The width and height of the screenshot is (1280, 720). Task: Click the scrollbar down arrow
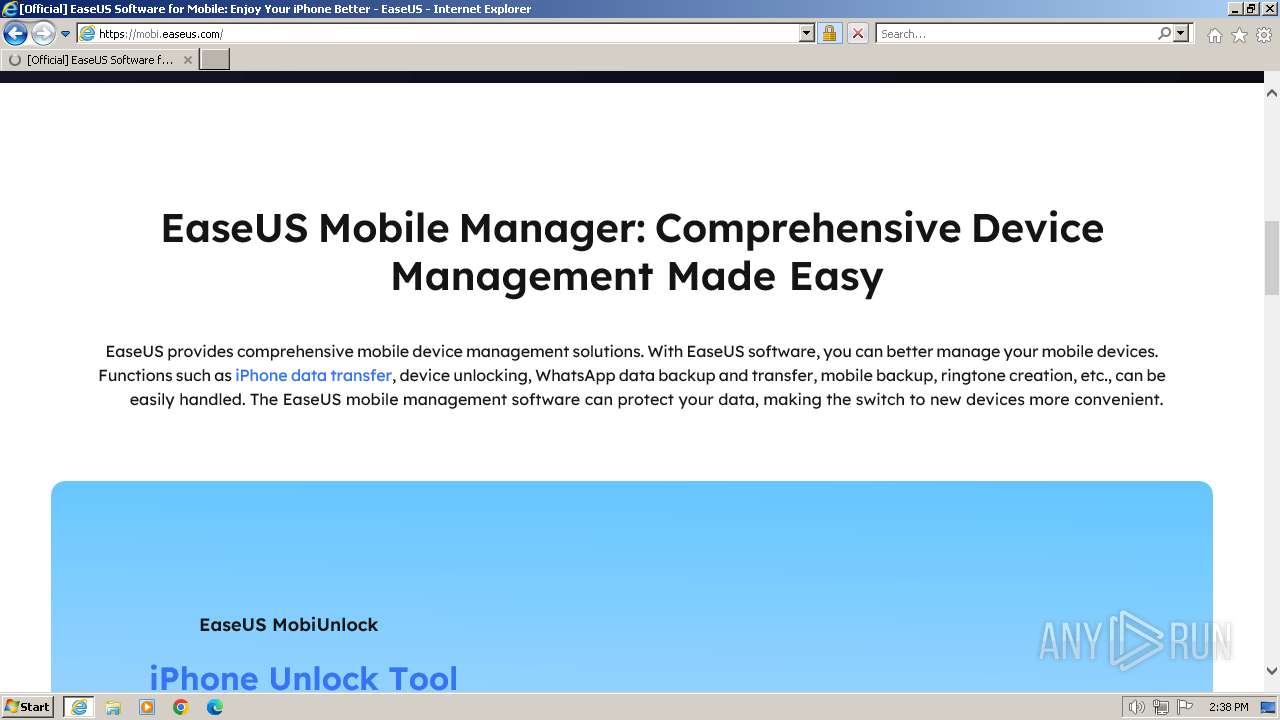(x=1272, y=671)
